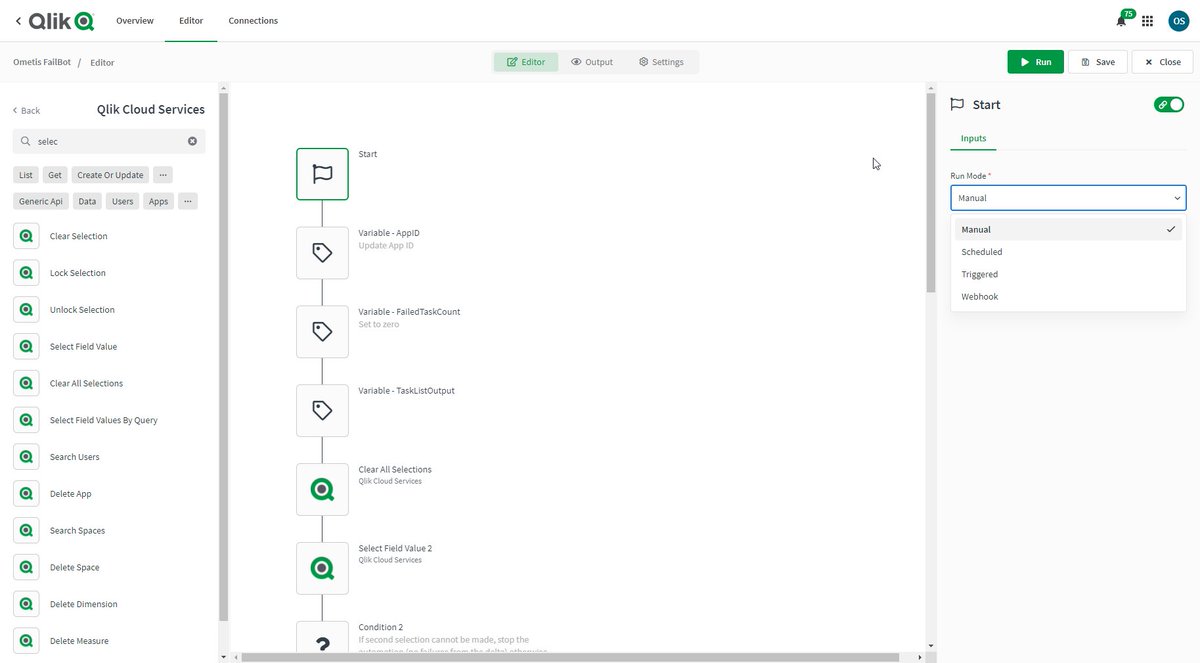1200x663 pixels.
Task: Filter blocks by List
Action: pyautogui.click(x=26, y=175)
